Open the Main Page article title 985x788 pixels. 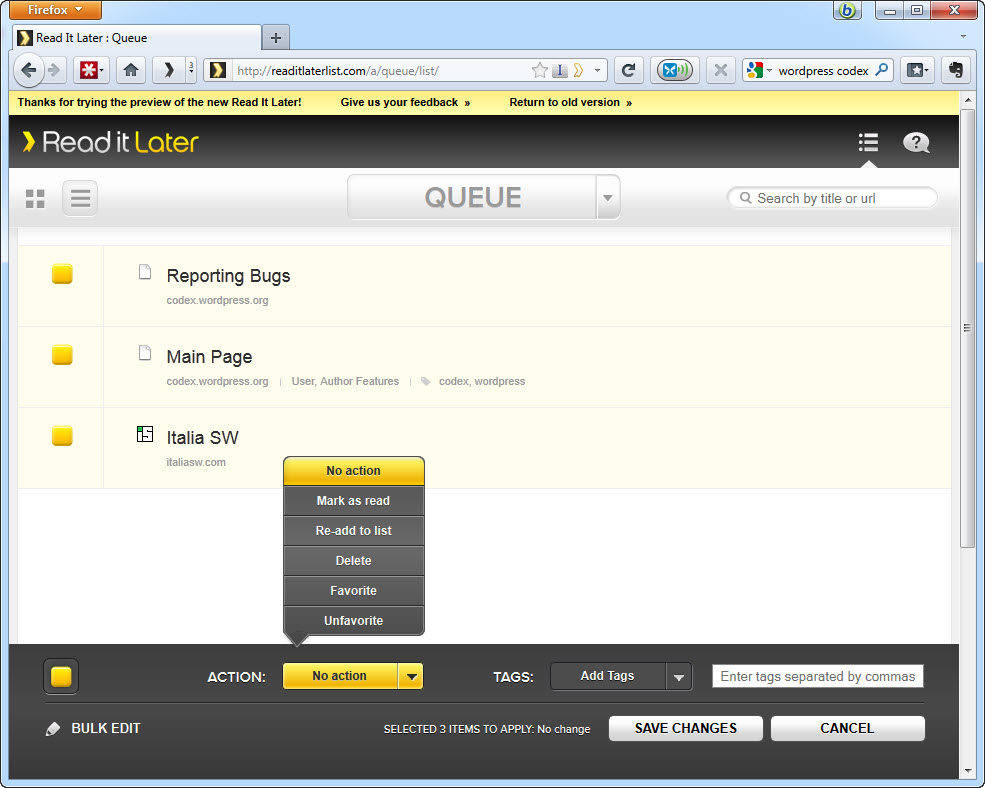[209, 356]
